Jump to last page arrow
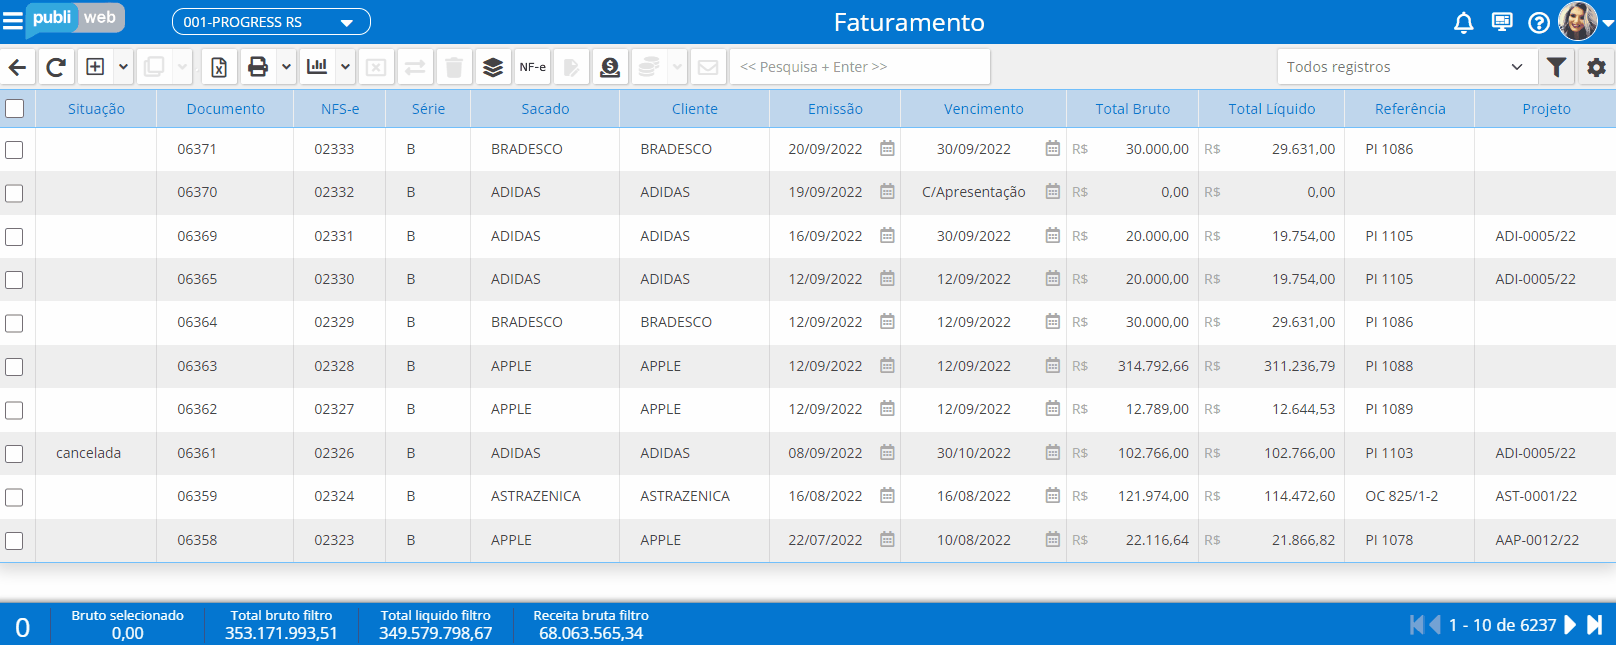This screenshot has height=645, width=1616. pos(1595,625)
